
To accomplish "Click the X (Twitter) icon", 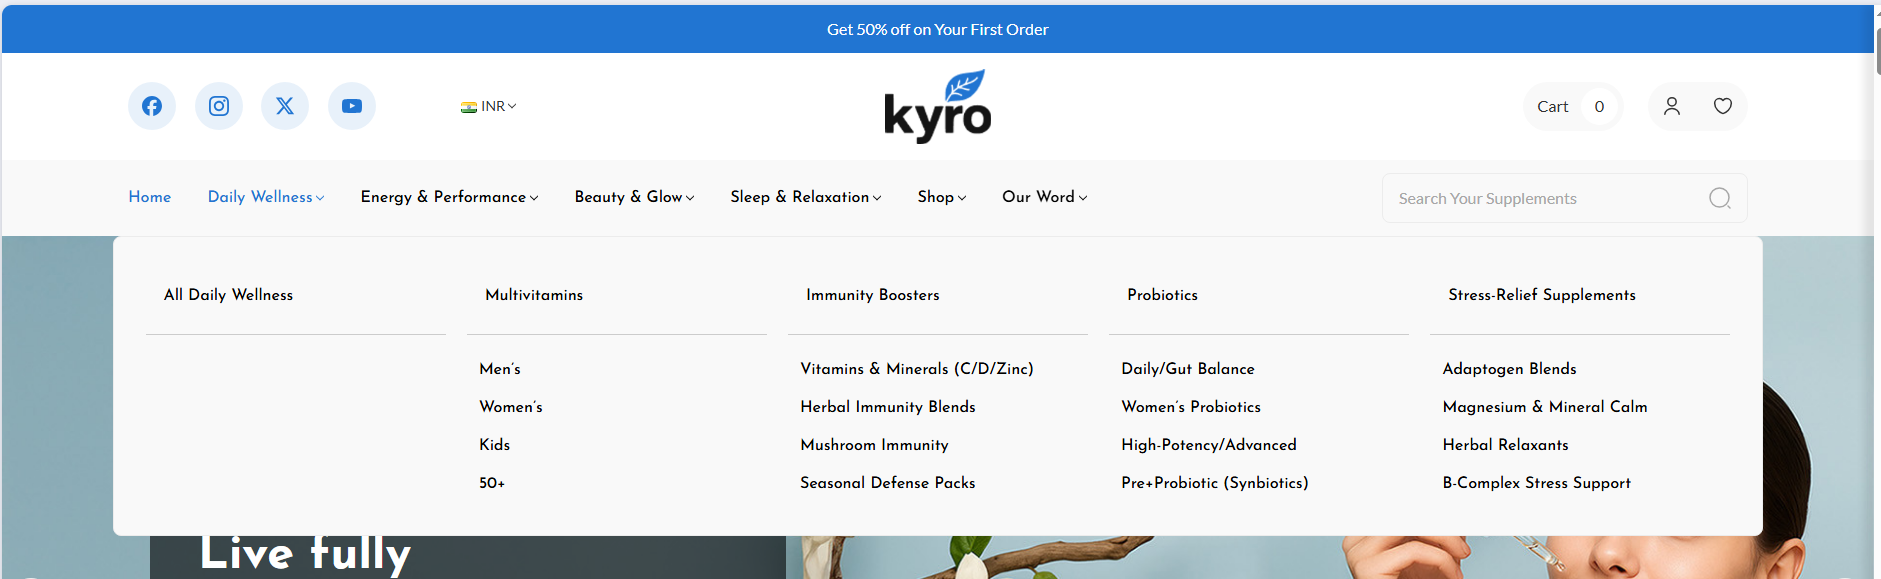I will (285, 106).
